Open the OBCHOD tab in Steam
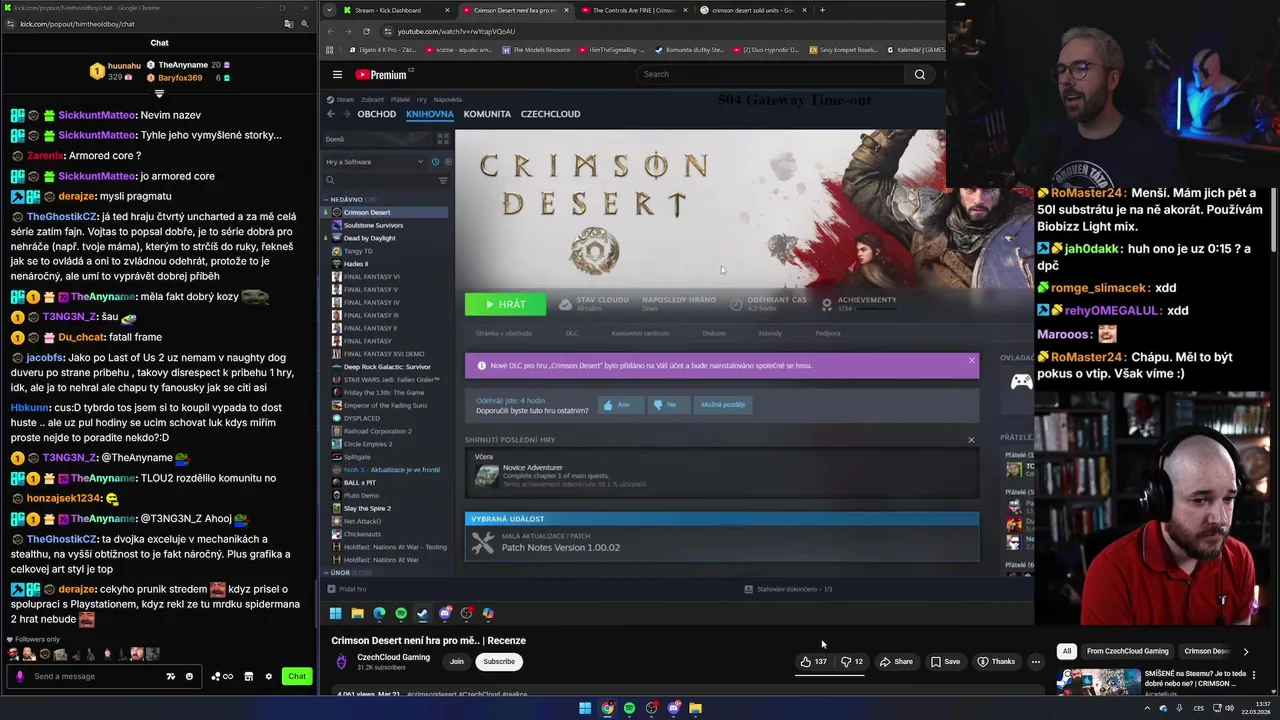Image resolution: width=1280 pixels, height=720 pixels. [x=376, y=114]
